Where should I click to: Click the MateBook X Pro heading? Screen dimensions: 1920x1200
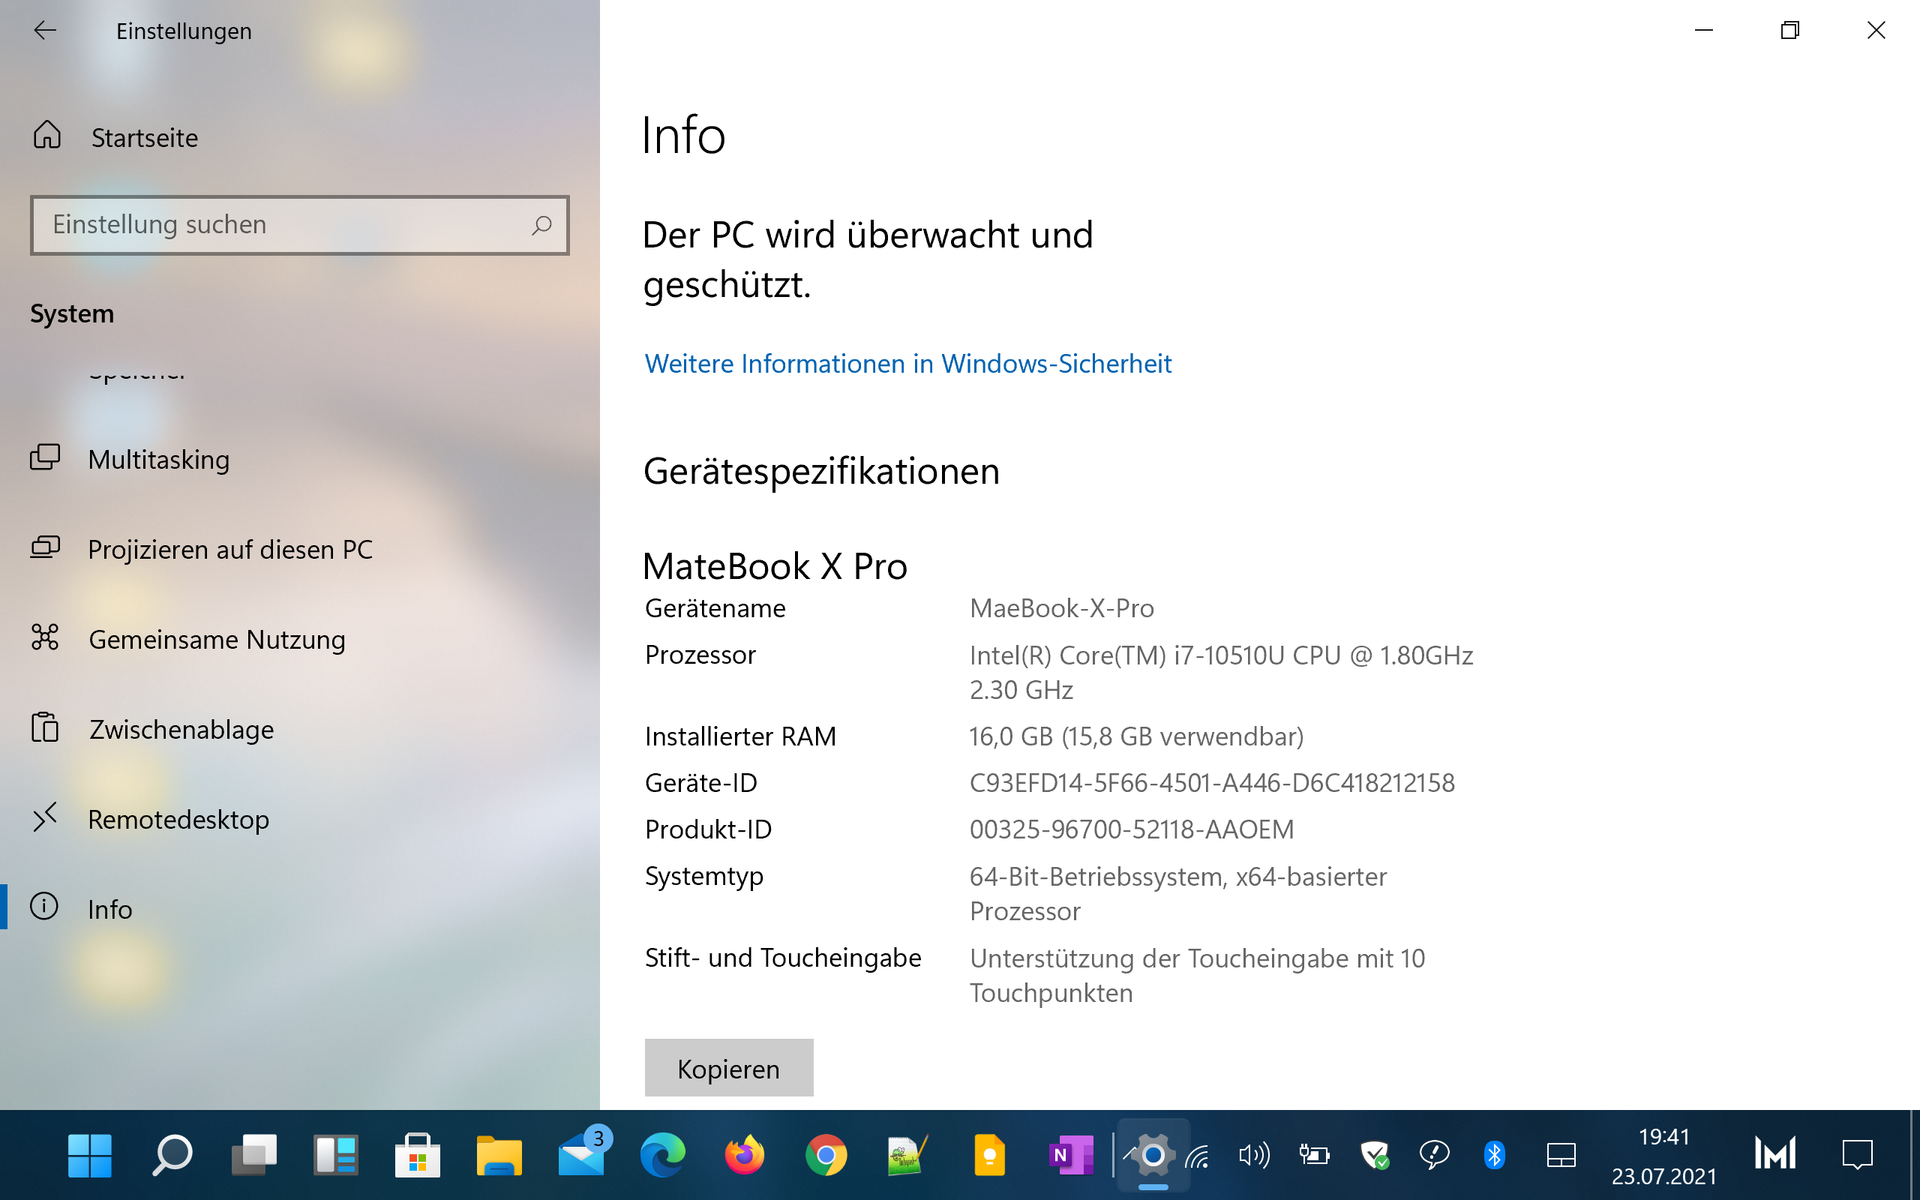coord(775,566)
